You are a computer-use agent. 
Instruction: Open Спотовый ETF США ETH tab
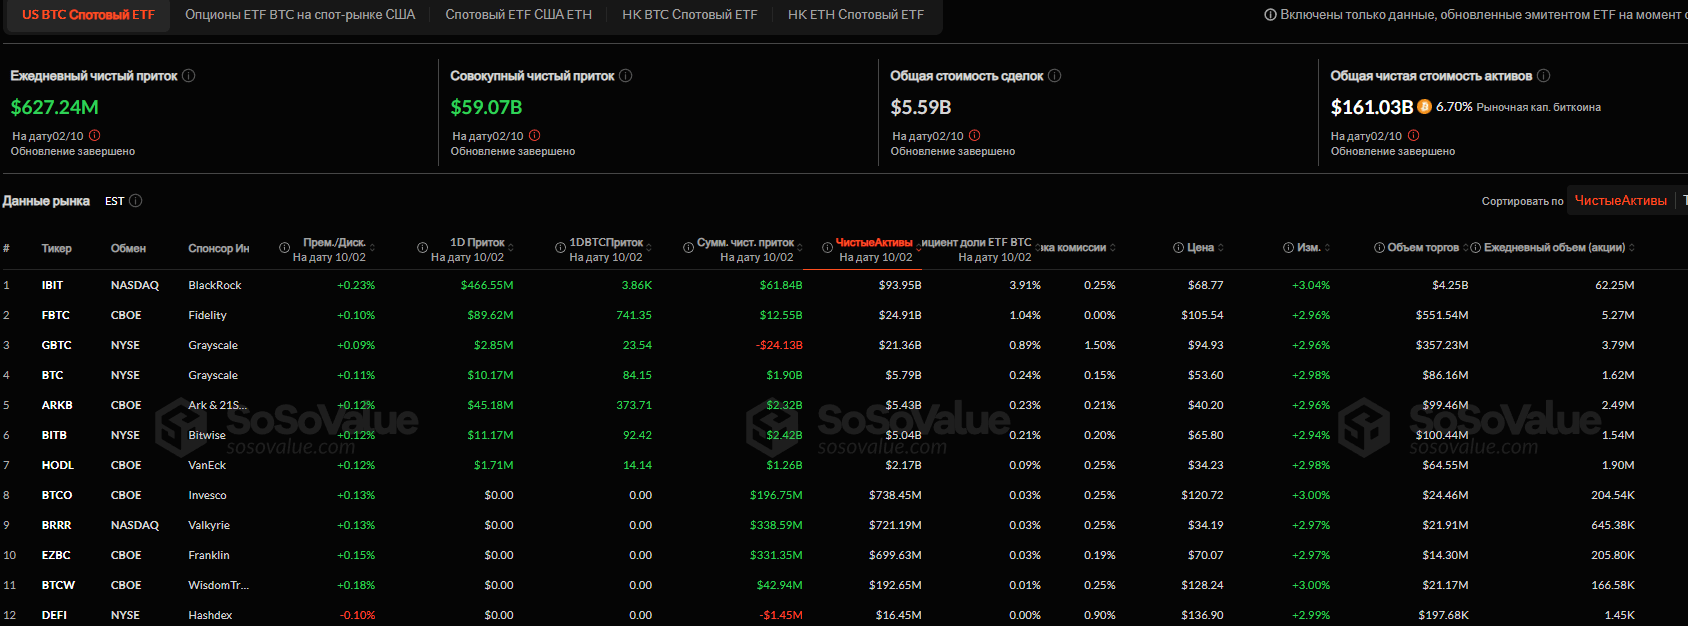coord(518,15)
